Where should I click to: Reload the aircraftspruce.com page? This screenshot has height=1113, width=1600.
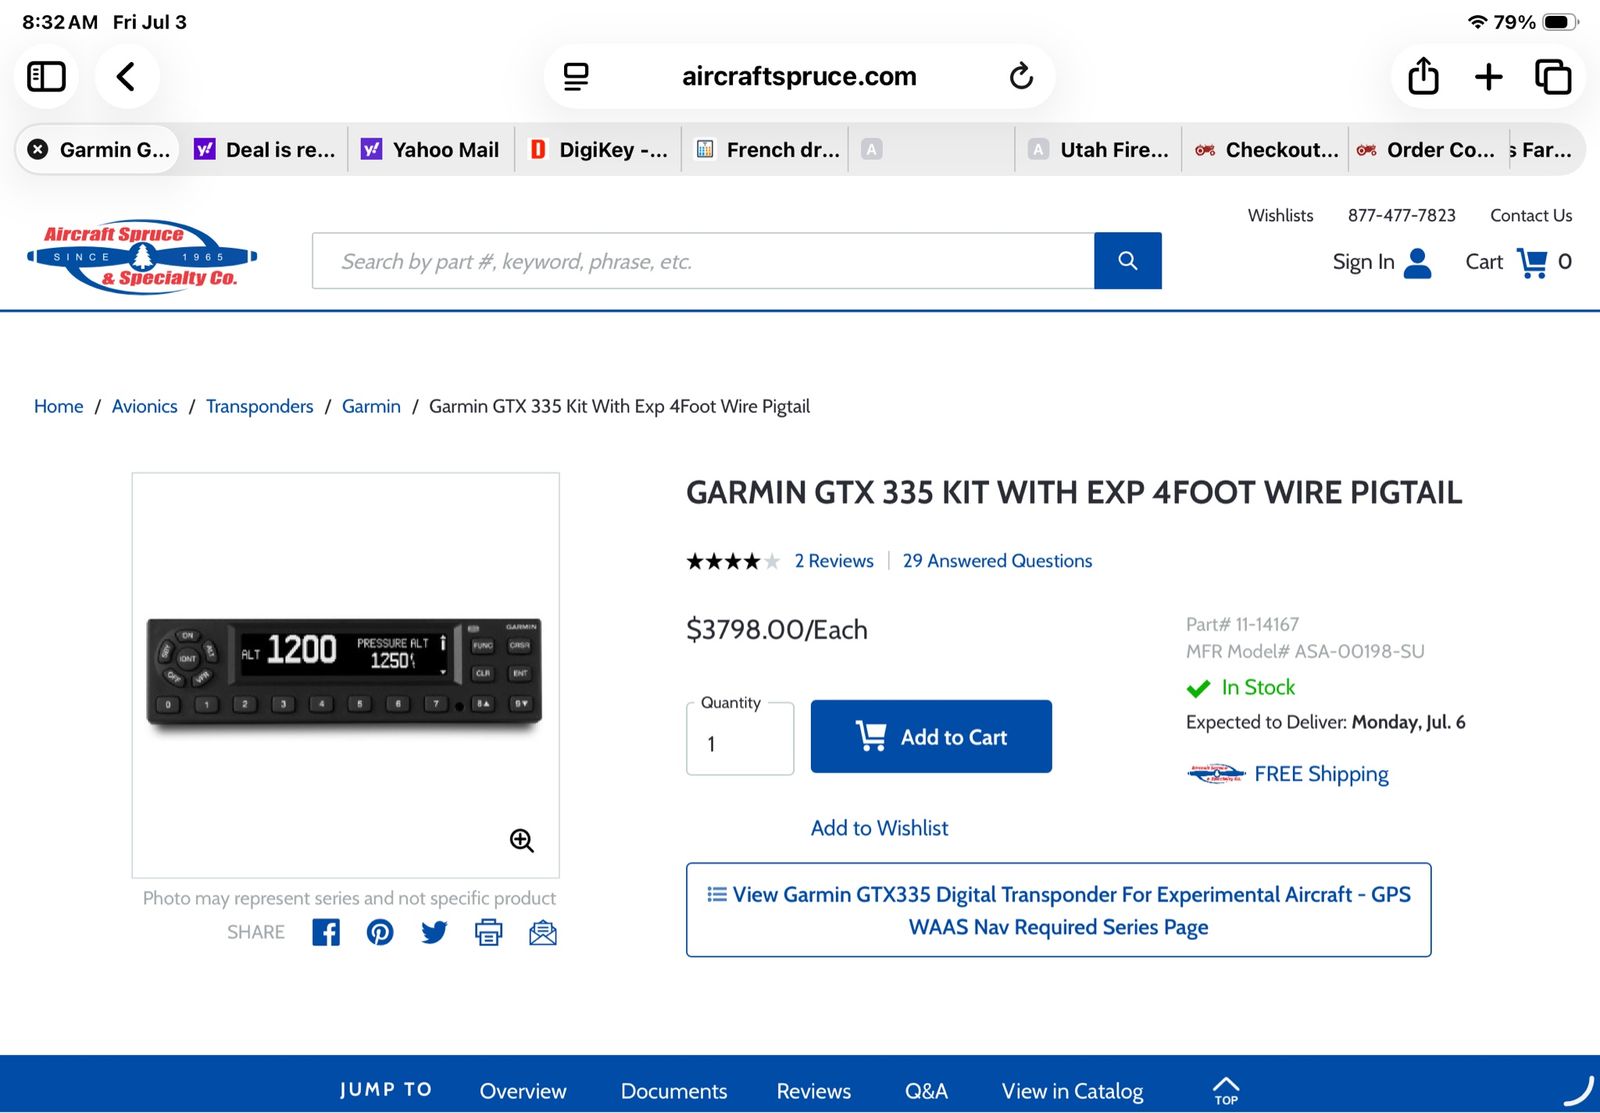1020,76
